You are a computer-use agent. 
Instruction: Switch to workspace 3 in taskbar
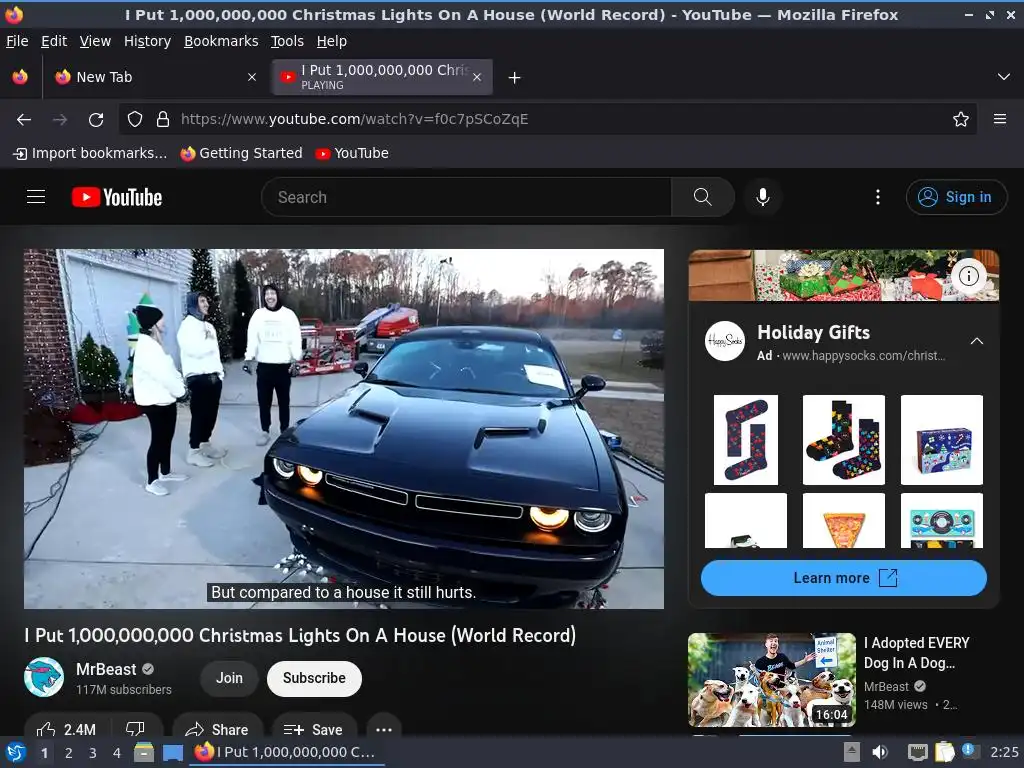tap(92, 753)
